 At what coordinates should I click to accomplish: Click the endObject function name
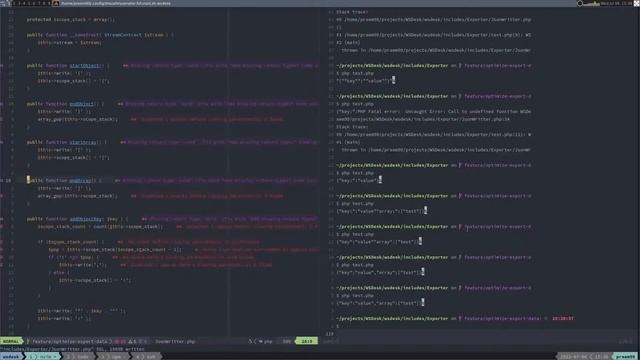coord(82,104)
